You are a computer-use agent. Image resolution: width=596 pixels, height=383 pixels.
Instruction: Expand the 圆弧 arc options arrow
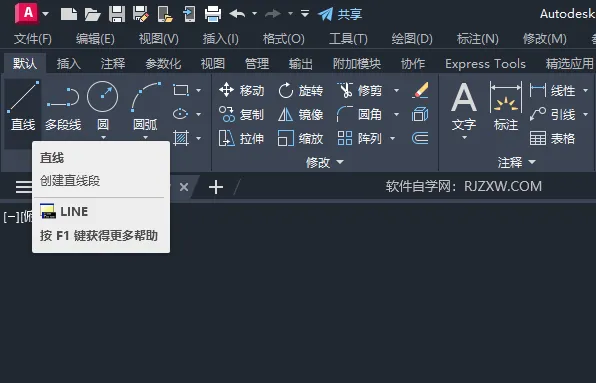tap(145, 137)
